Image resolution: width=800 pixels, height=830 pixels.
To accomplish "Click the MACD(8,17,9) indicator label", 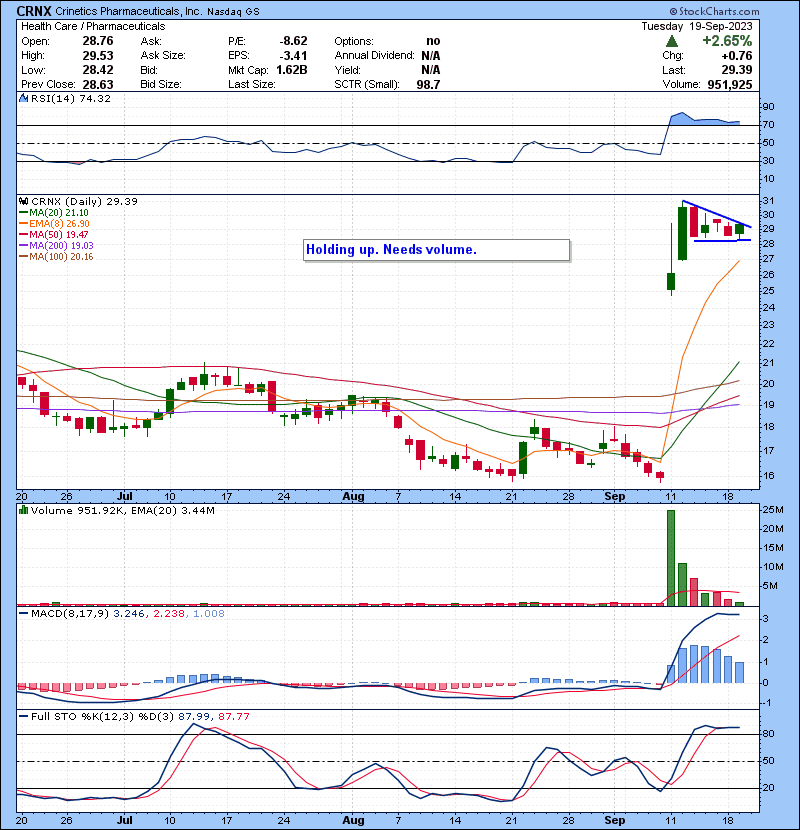I will pos(71,614).
